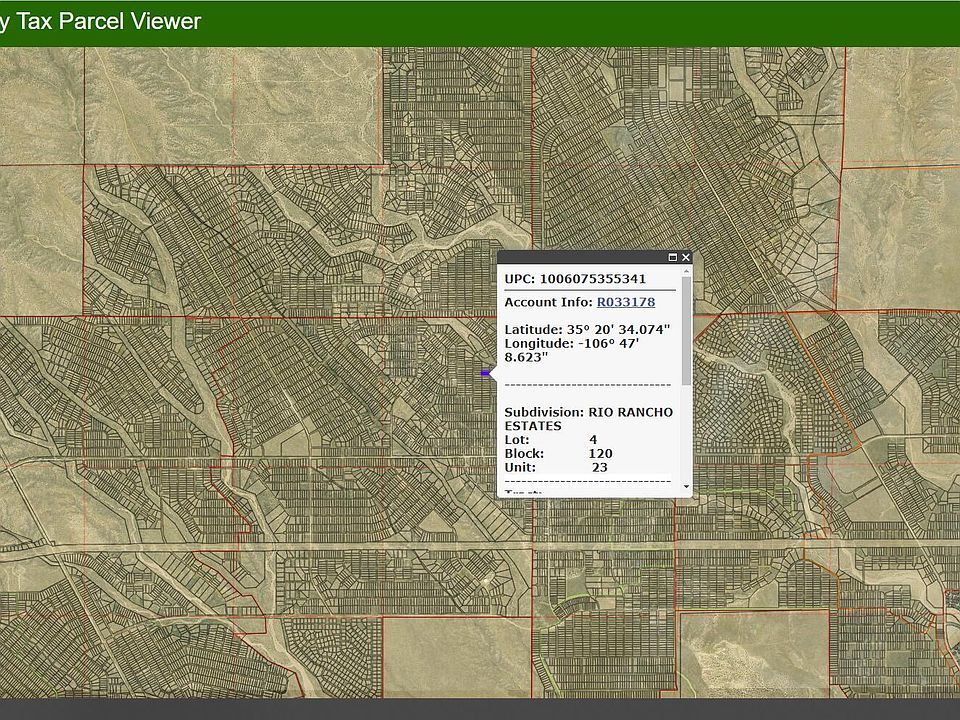Viewport: 960px width, 720px height.
Task: Close the parcel info popup
Action: point(686,258)
